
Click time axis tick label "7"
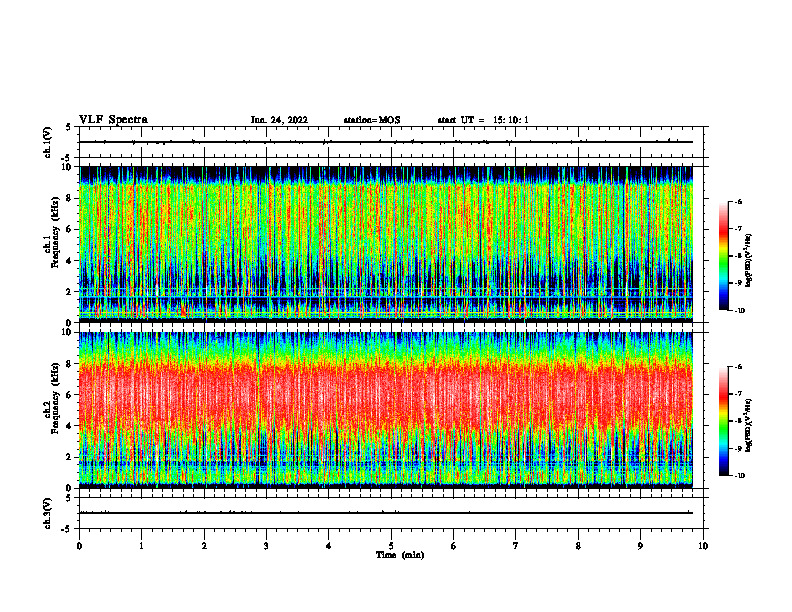pos(516,546)
